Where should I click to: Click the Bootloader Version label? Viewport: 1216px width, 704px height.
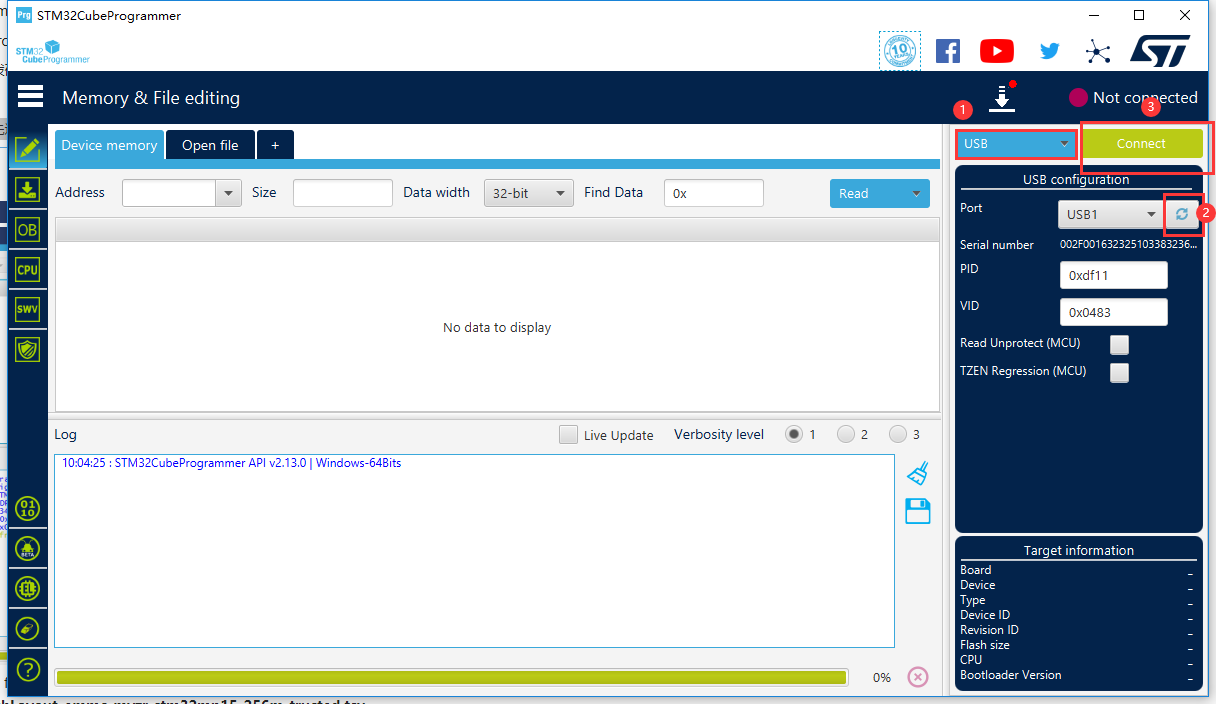(x=1011, y=675)
